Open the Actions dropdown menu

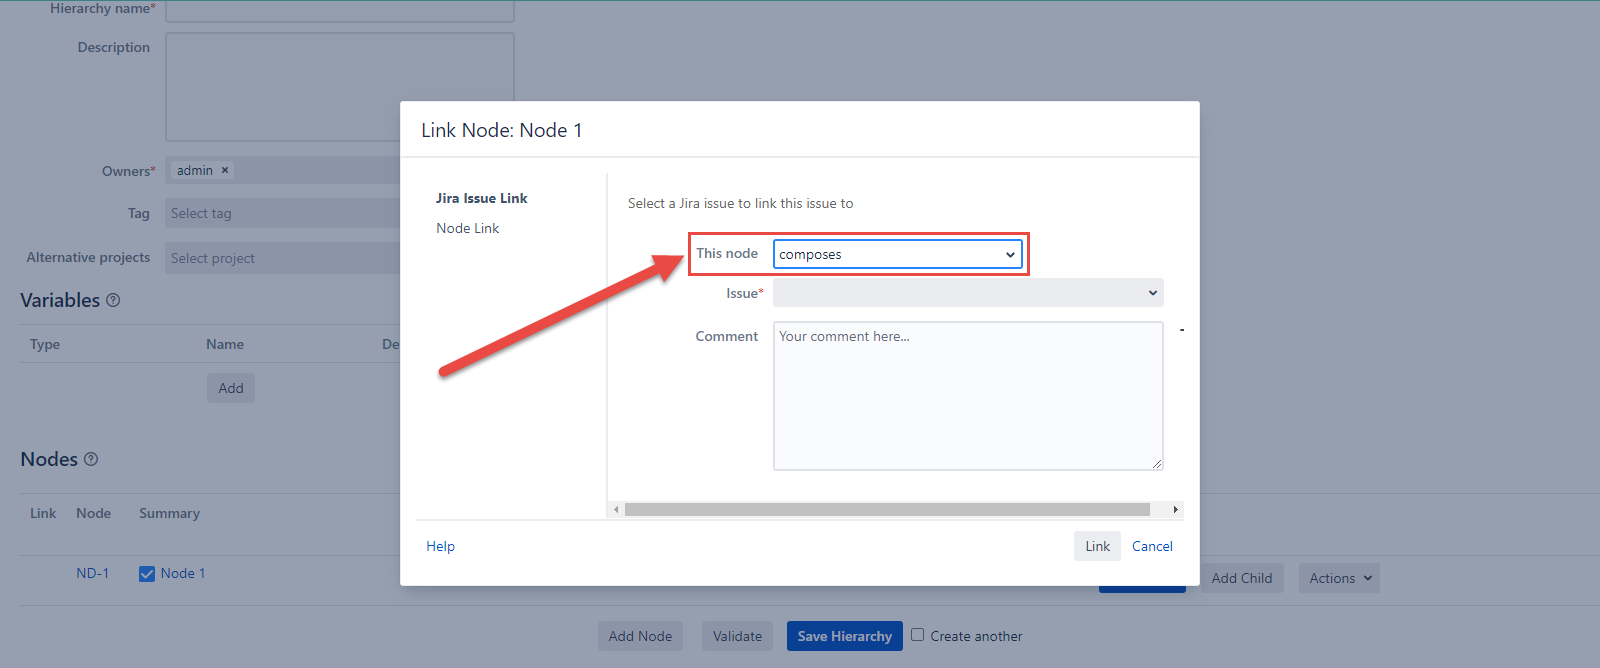click(x=1339, y=578)
